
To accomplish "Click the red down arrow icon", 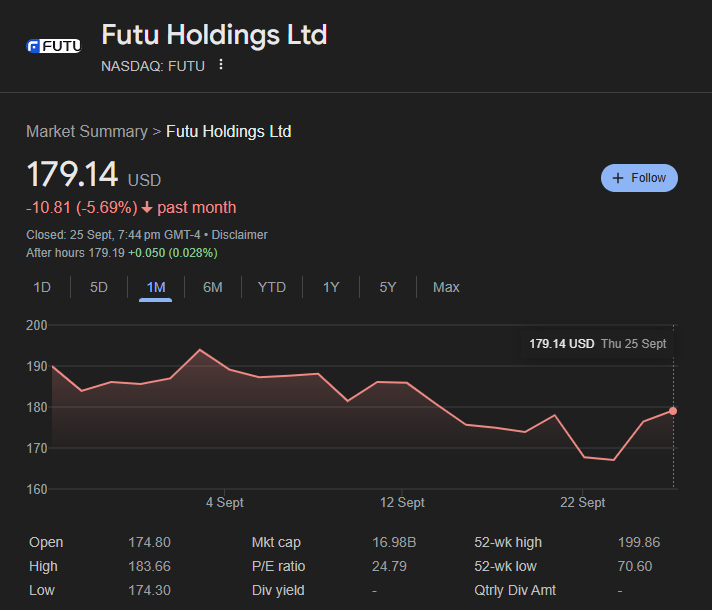I will pos(147,208).
